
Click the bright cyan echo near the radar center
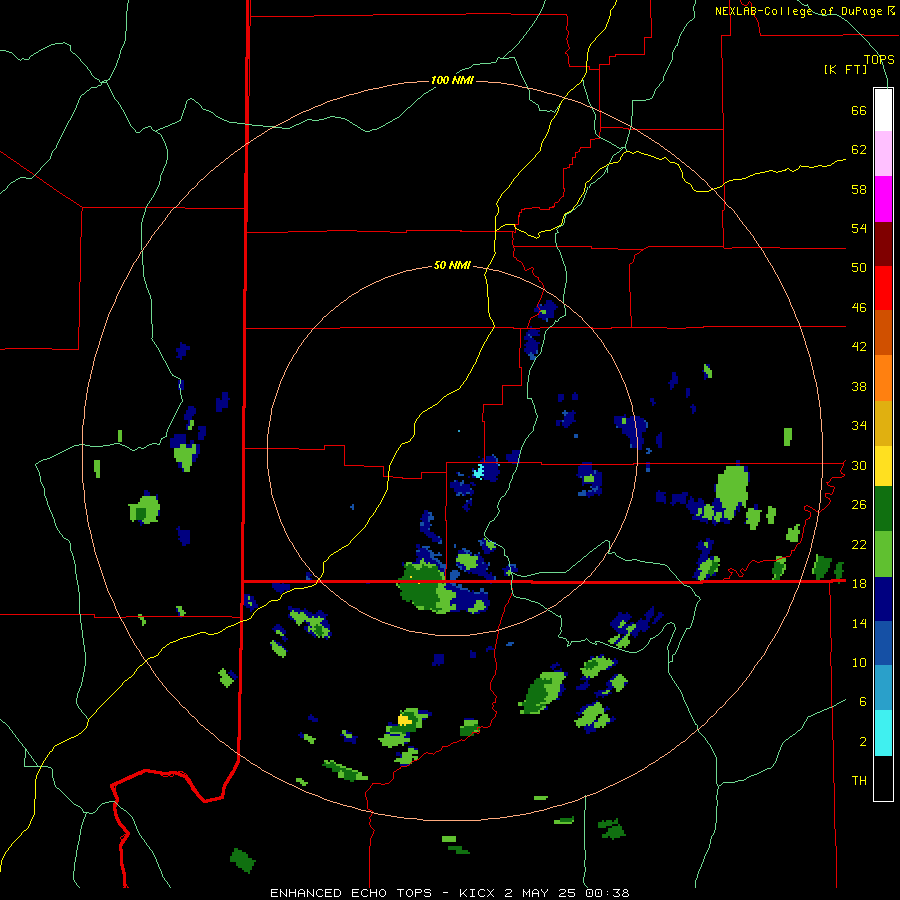478,472
